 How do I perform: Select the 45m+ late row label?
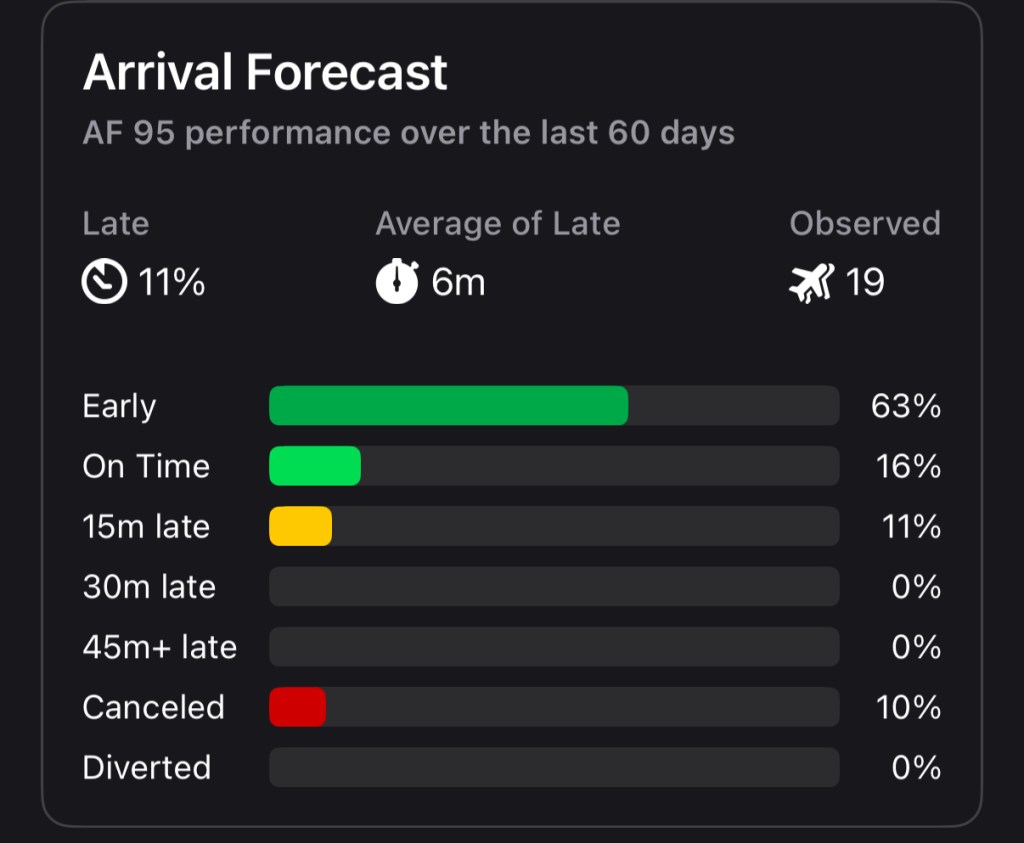coord(160,647)
